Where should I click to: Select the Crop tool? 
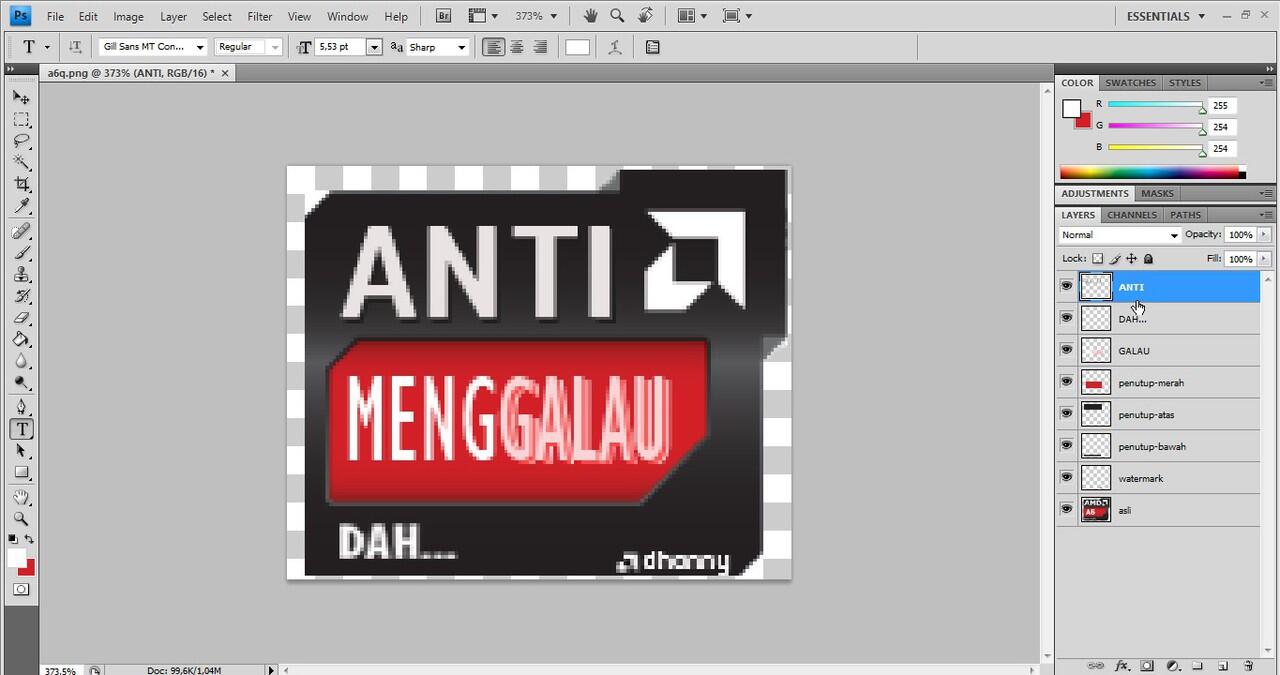pyautogui.click(x=21, y=184)
